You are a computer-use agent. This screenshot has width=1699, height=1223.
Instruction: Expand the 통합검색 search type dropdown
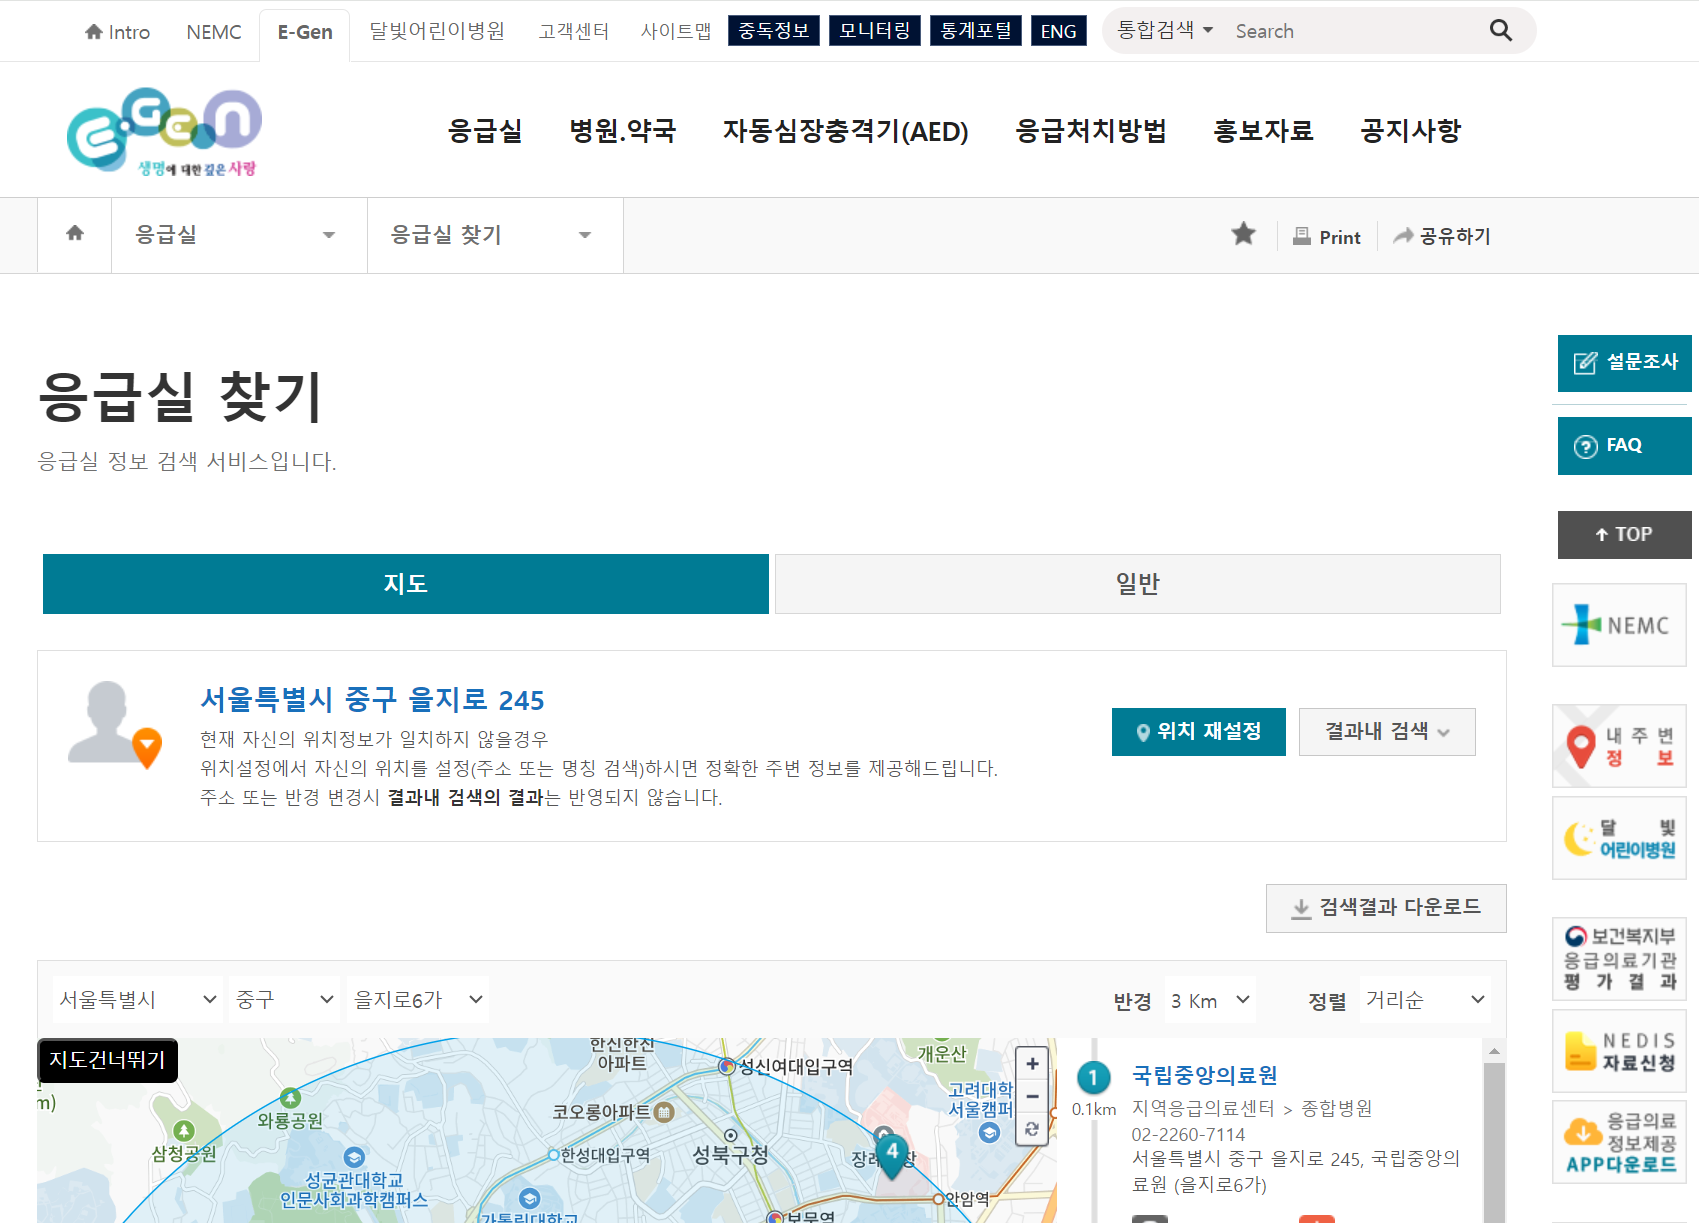point(1165,30)
